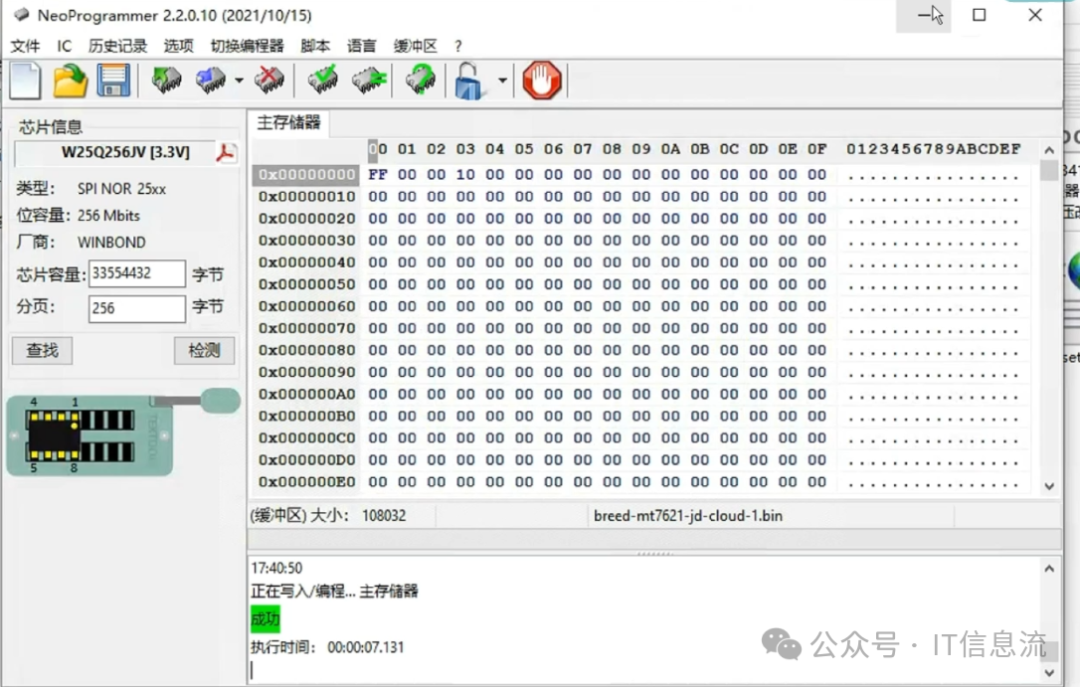
Task: Click the unlock padlock toolbar icon
Action: pos(468,81)
